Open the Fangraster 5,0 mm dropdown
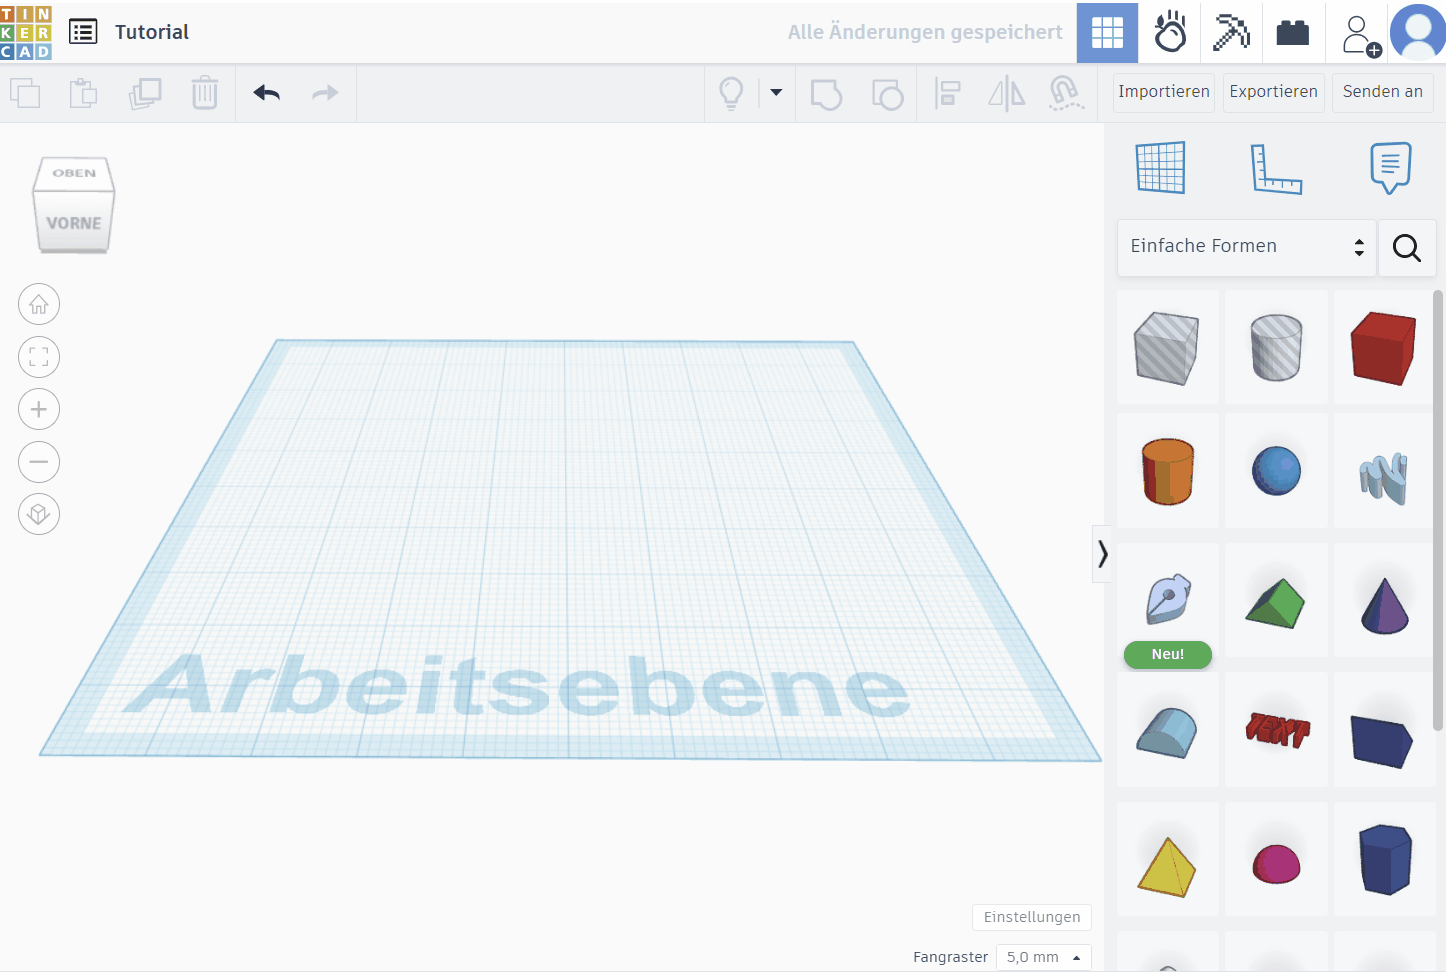The width and height of the screenshot is (1446, 972). pyautogui.click(x=1043, y=957)
